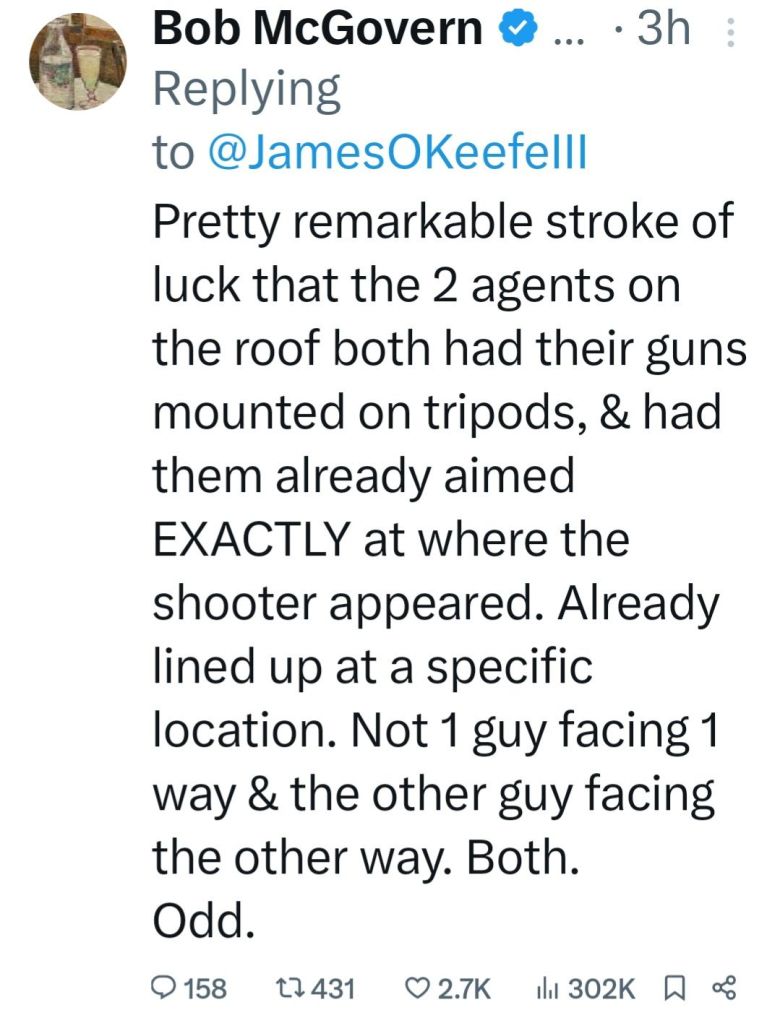Click the reply speech bubble icon
This screenshot has height=1023, width=780.
[x=163, y=988]
